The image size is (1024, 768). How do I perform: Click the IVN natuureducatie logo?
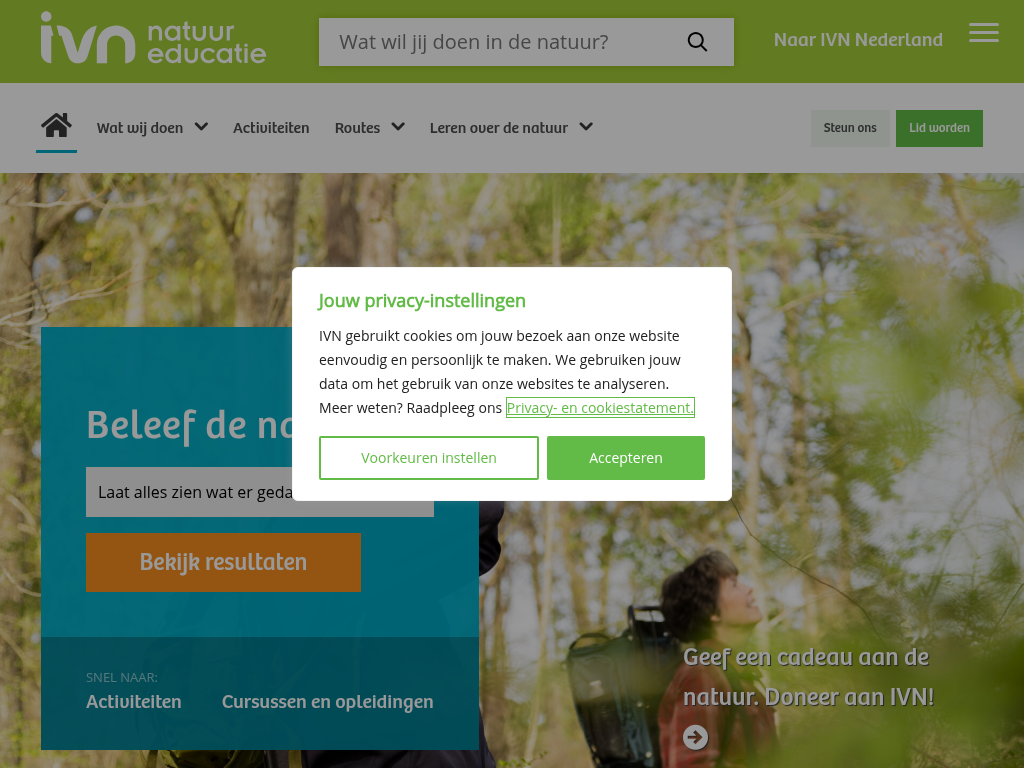click(153, 38)
